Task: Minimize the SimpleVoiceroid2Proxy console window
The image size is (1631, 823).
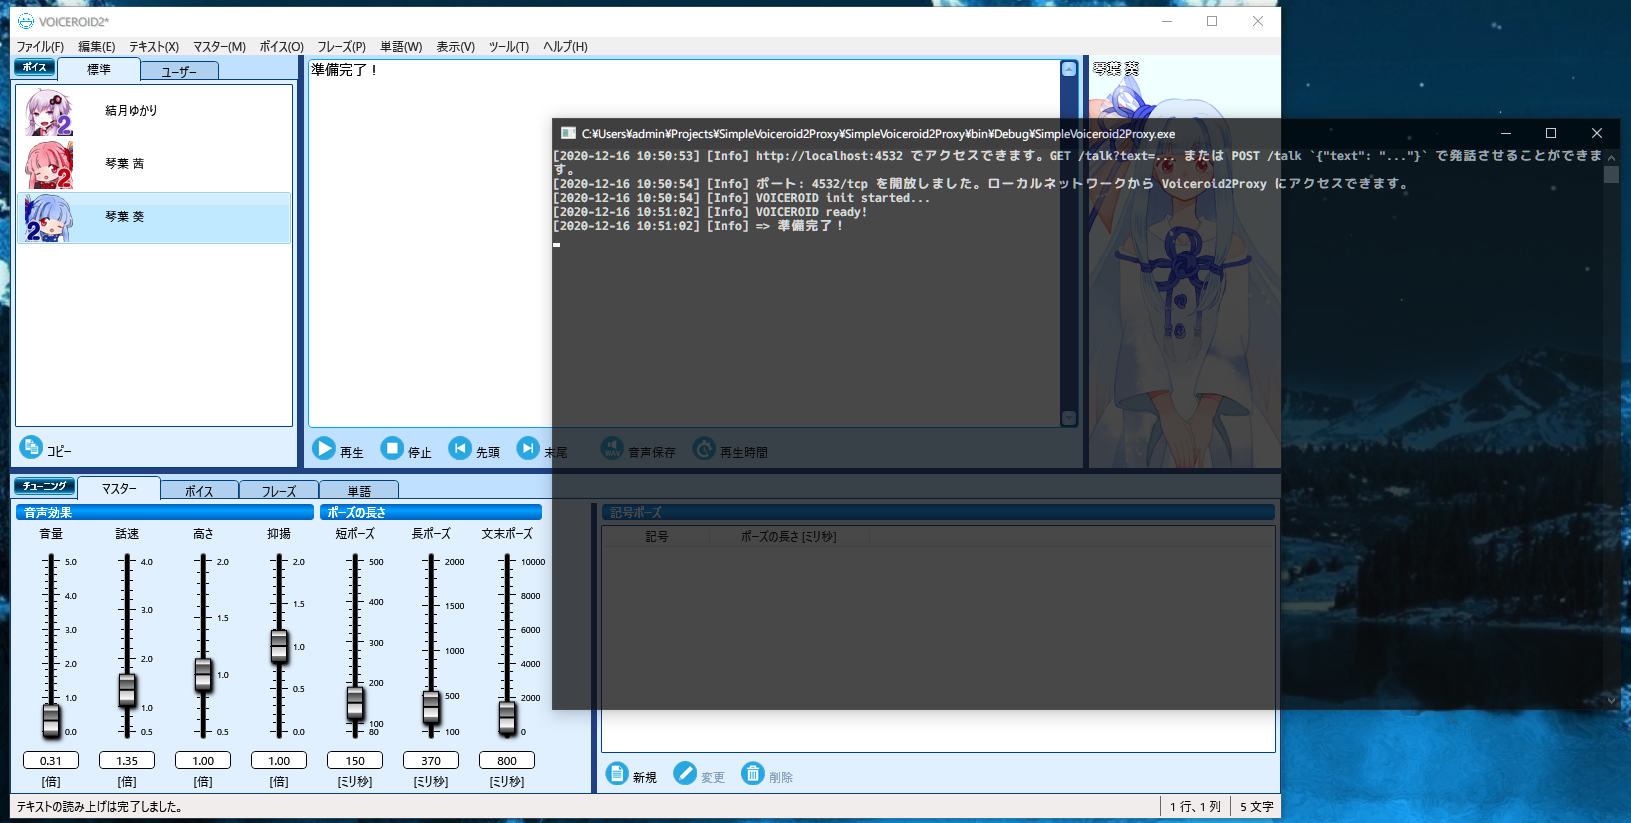Action: pyautogui.click(x=1506, y=133)
